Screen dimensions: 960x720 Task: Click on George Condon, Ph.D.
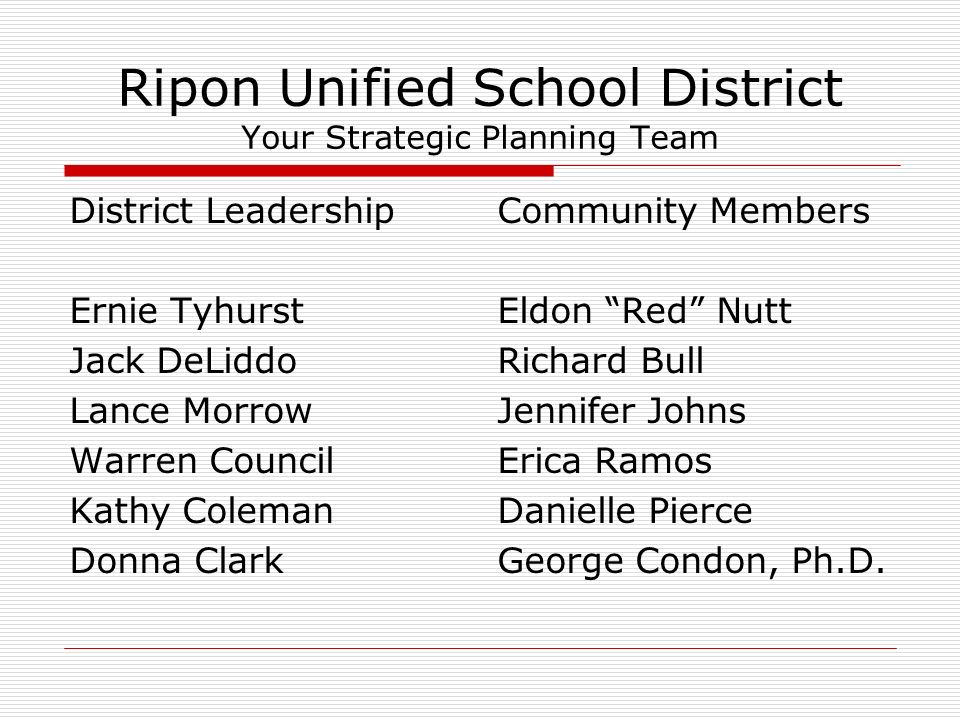point(692,562)
